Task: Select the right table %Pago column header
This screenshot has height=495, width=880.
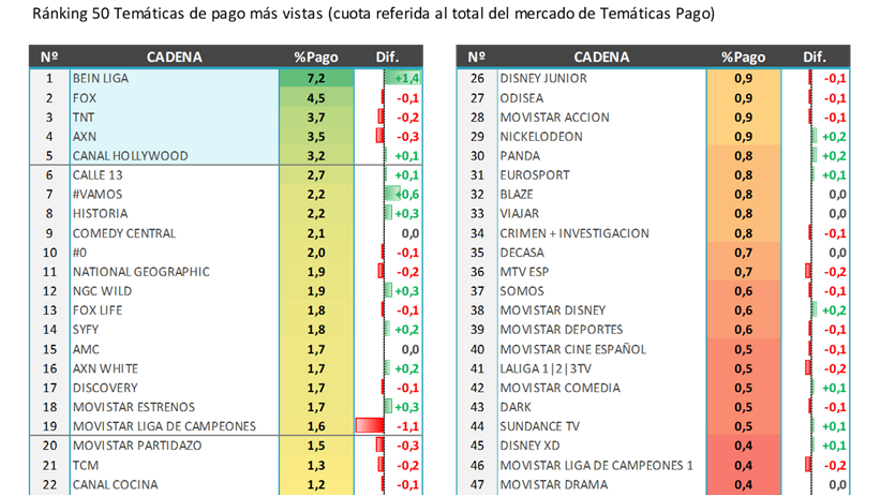Action: (x=743, y=57)
